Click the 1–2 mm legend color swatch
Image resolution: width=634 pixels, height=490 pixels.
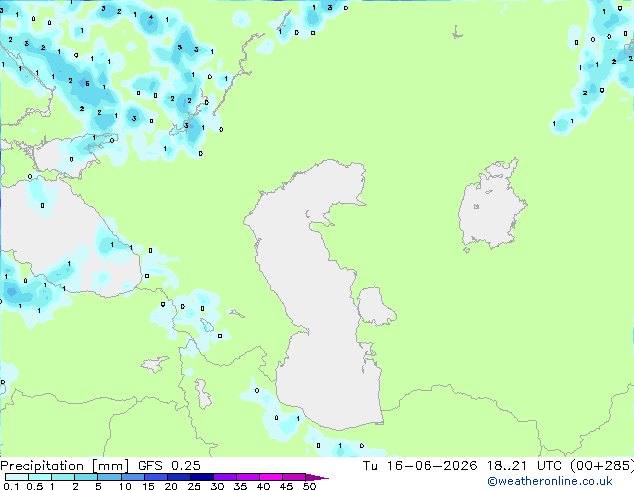pos(63,477)
